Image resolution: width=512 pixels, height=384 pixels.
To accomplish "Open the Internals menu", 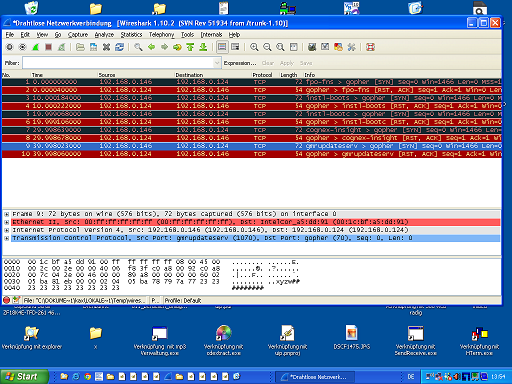I will click(211, 35).
